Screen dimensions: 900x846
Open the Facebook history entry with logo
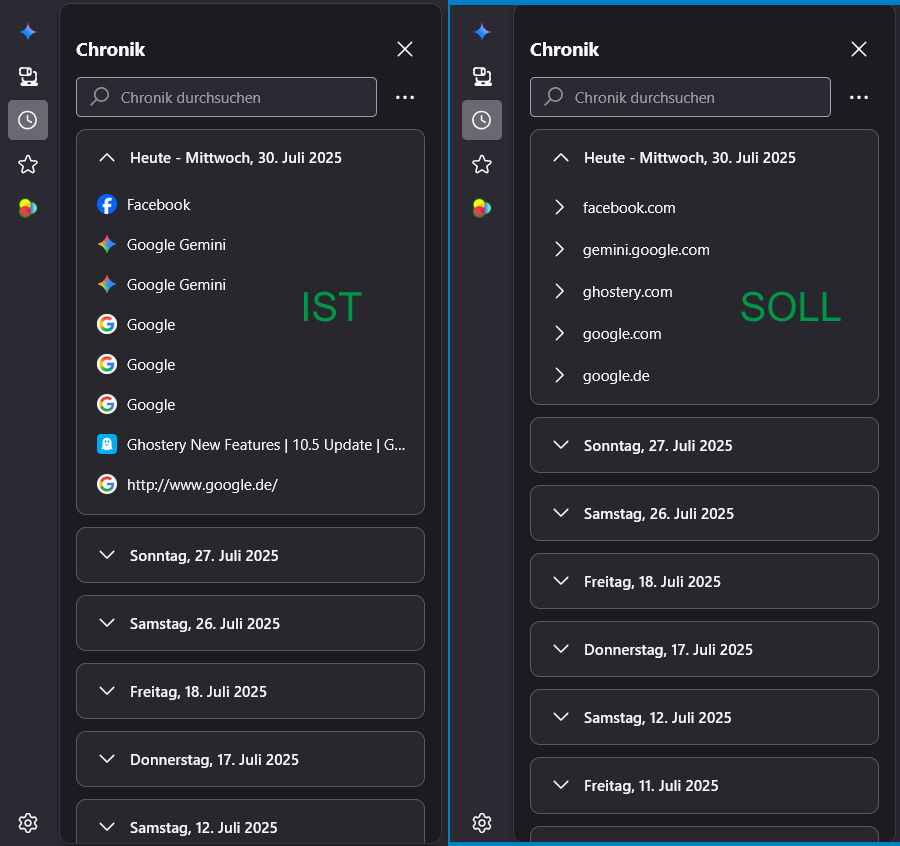coord(158,205)
